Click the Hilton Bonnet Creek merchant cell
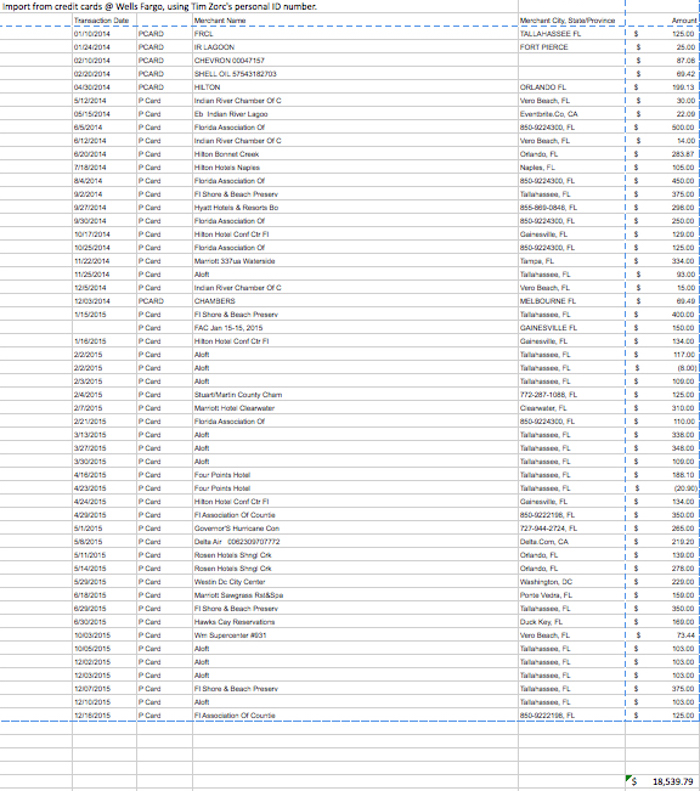 [x=226, y=154]
